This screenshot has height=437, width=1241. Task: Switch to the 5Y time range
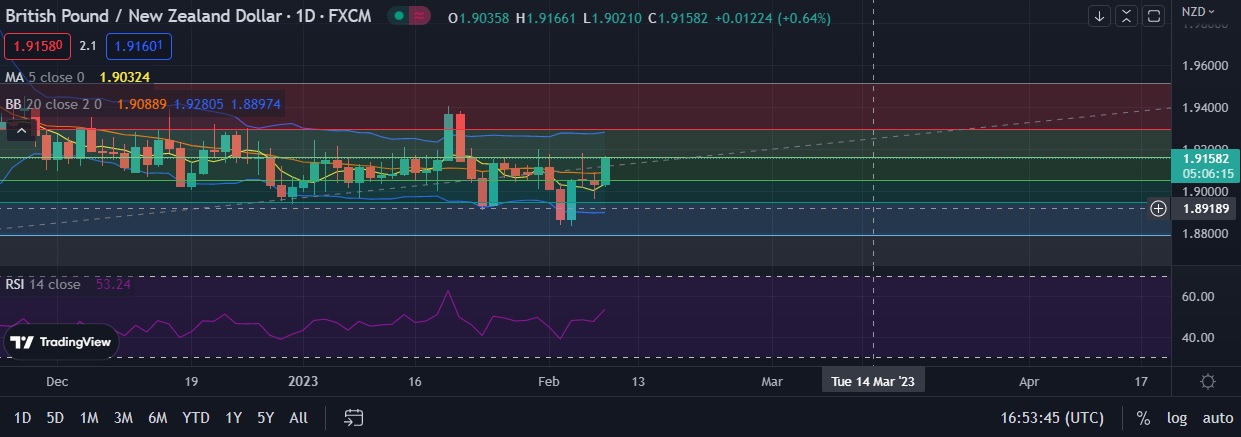265,417
